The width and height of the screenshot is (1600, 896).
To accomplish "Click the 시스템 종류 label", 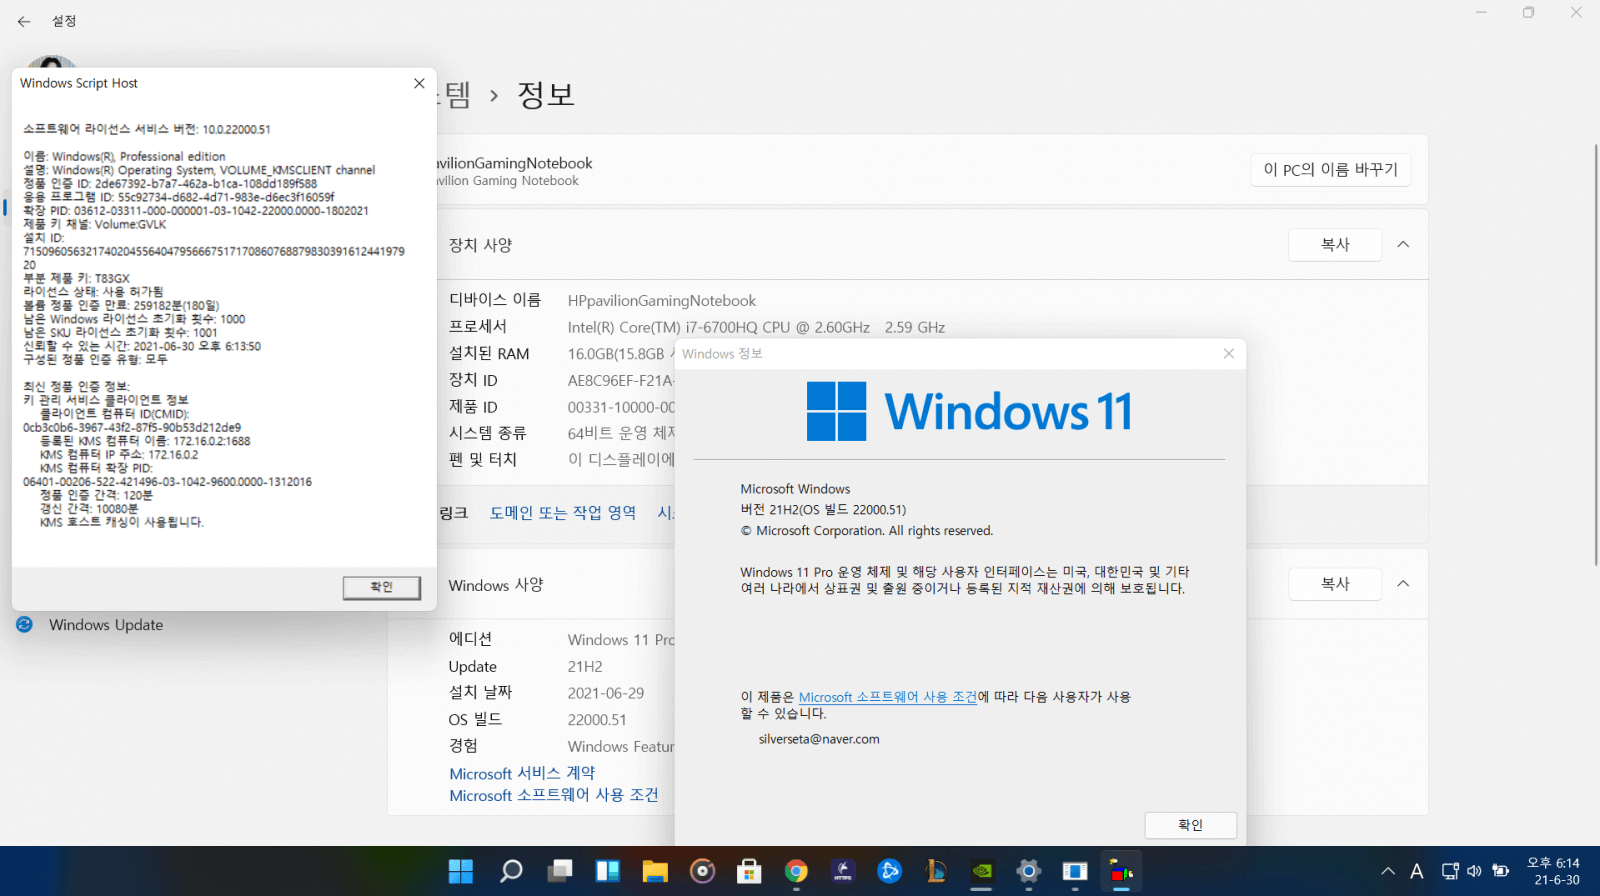I will click(487, 433).
